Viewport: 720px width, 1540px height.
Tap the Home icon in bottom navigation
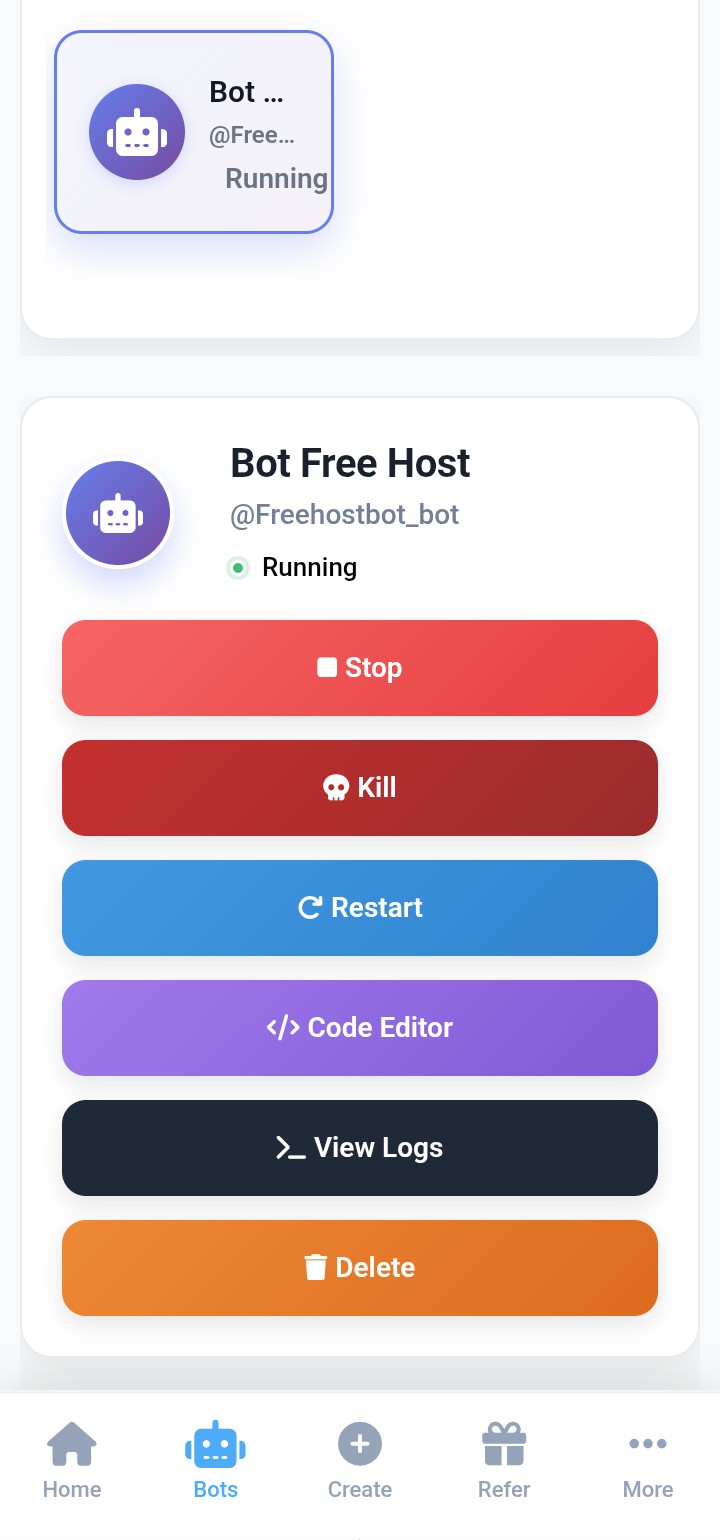[72, 1444]
